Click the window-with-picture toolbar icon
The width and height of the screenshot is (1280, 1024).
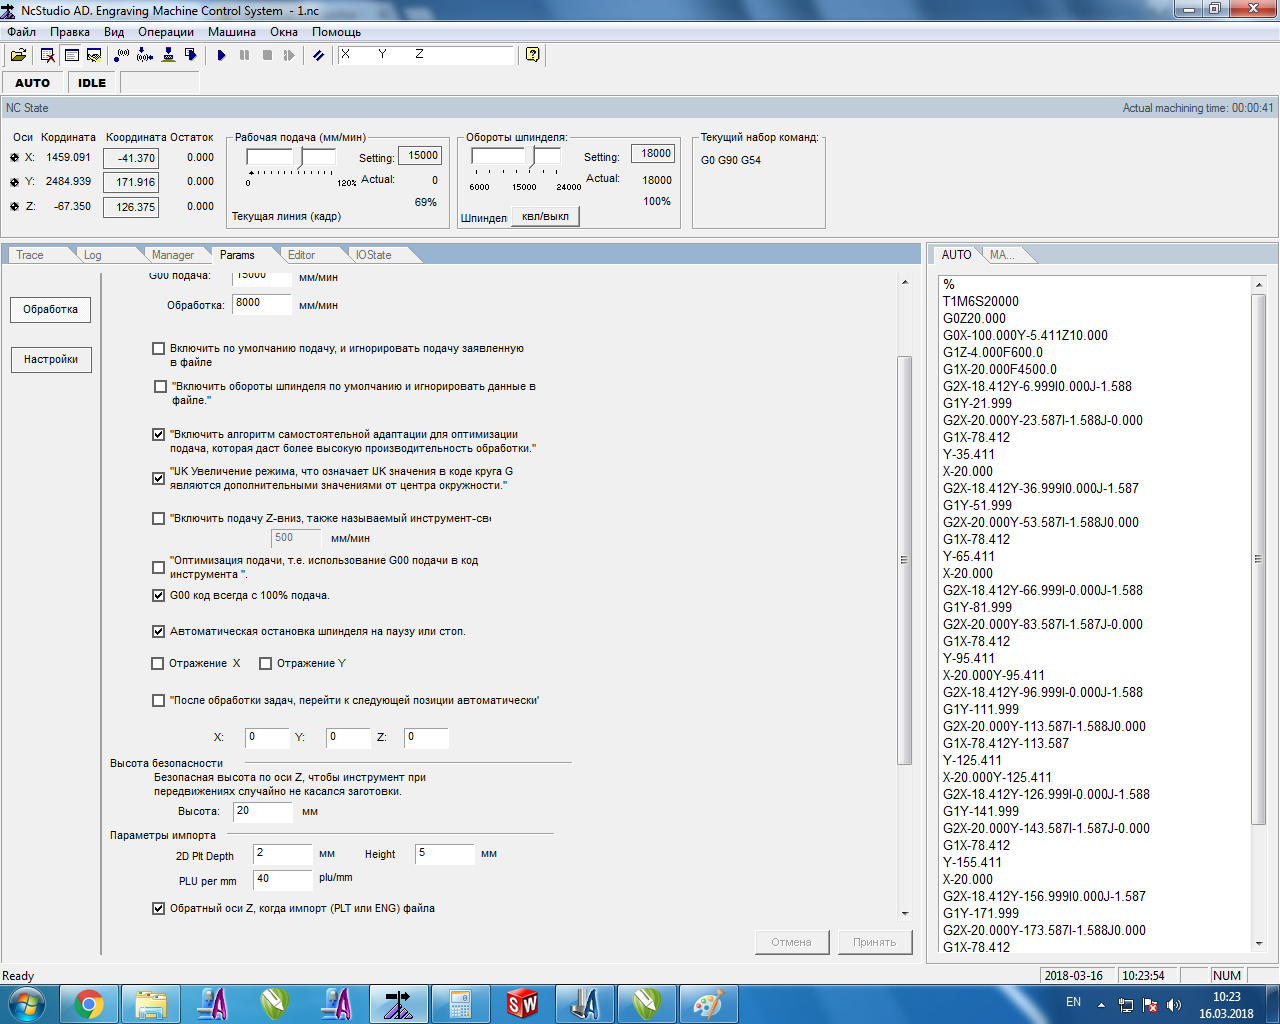(94, 55)
